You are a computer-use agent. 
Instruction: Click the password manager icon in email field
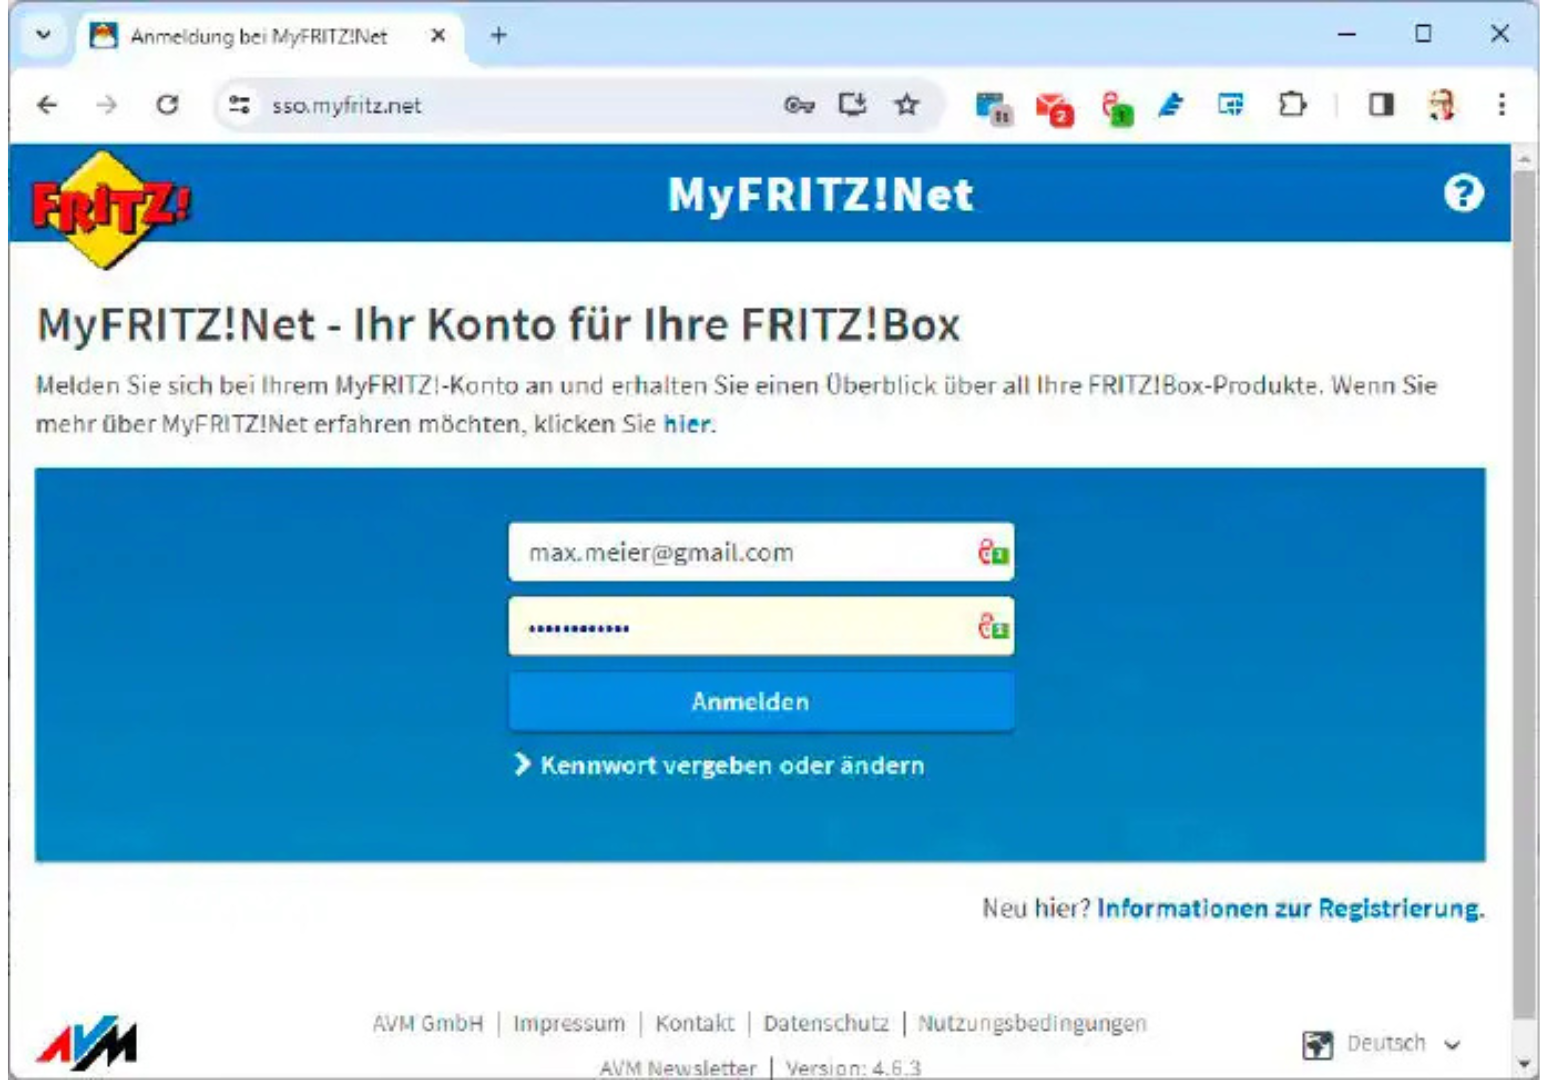(993, 552)
